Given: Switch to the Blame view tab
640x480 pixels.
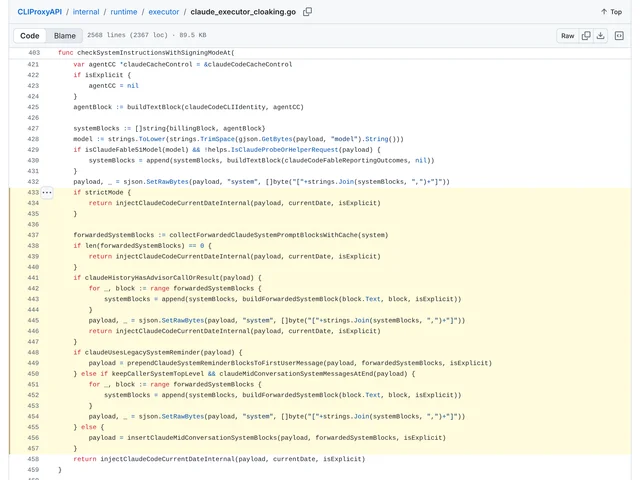Looking at the screenshot, I should tap(64, 36).
